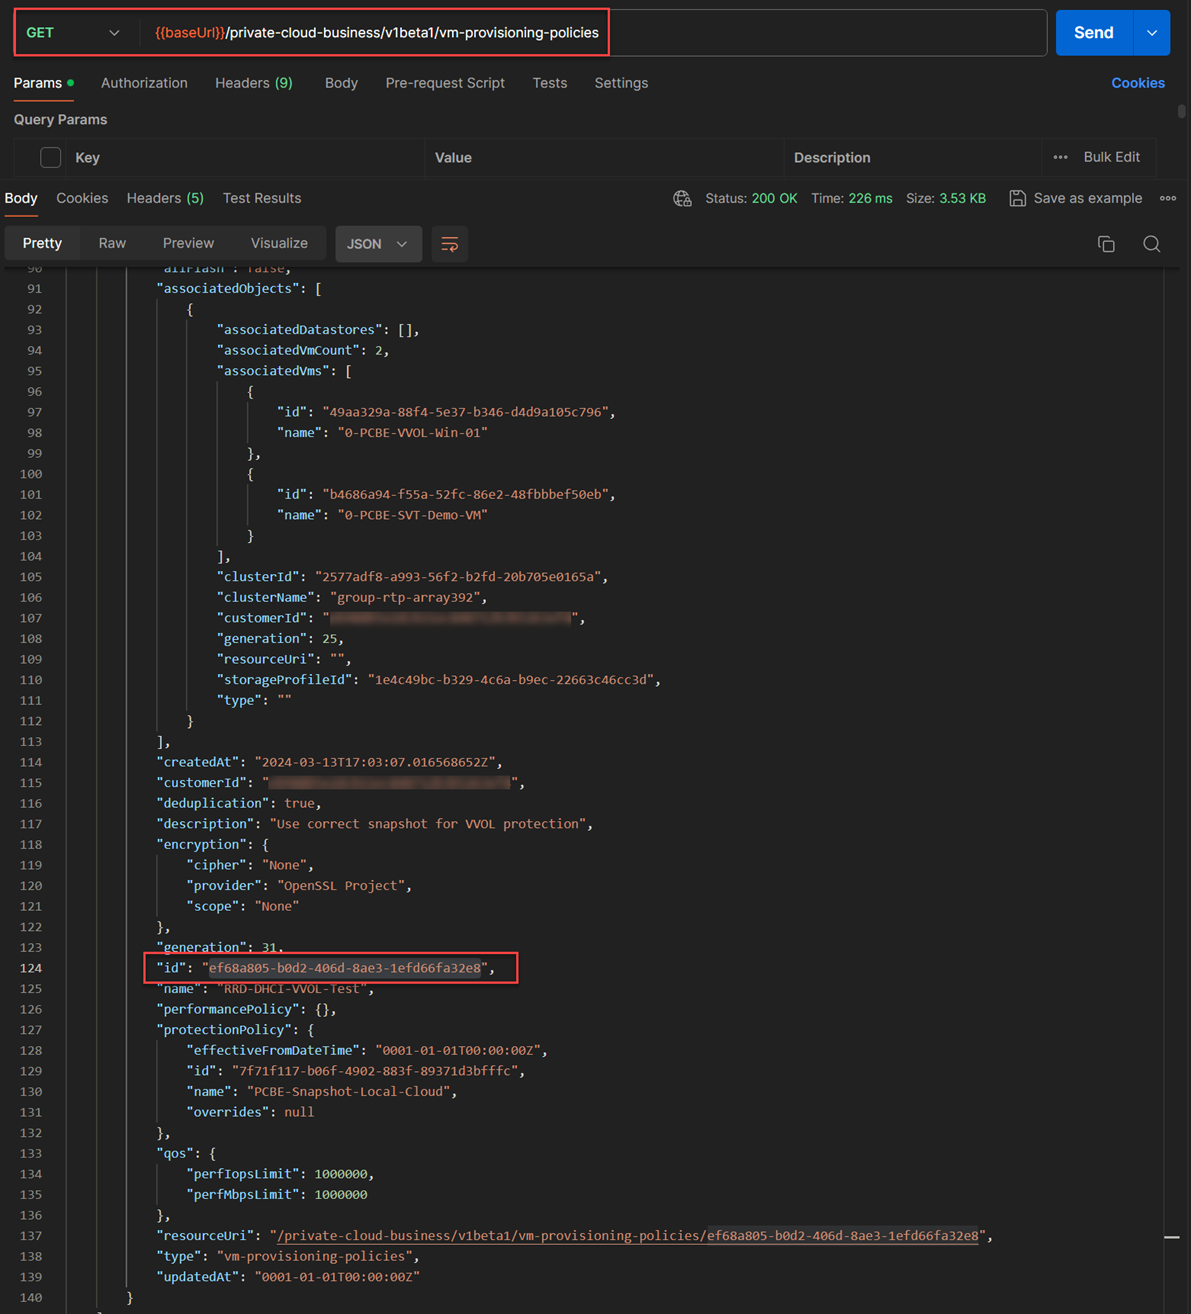This screenshot has width=1191, height=1314.
Task: Click the storageProfileId value
Action: pyautogui.click(x=513, y=680)
